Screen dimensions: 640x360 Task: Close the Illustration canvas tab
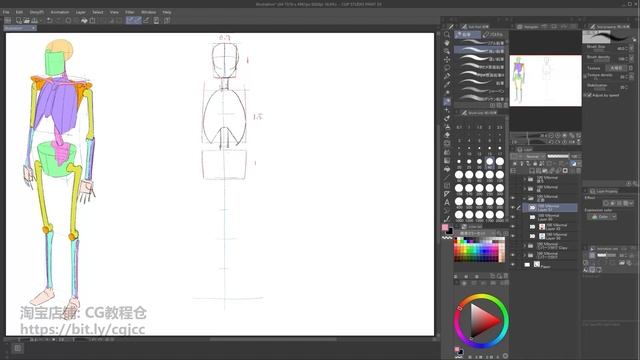[x=33, y=28]
